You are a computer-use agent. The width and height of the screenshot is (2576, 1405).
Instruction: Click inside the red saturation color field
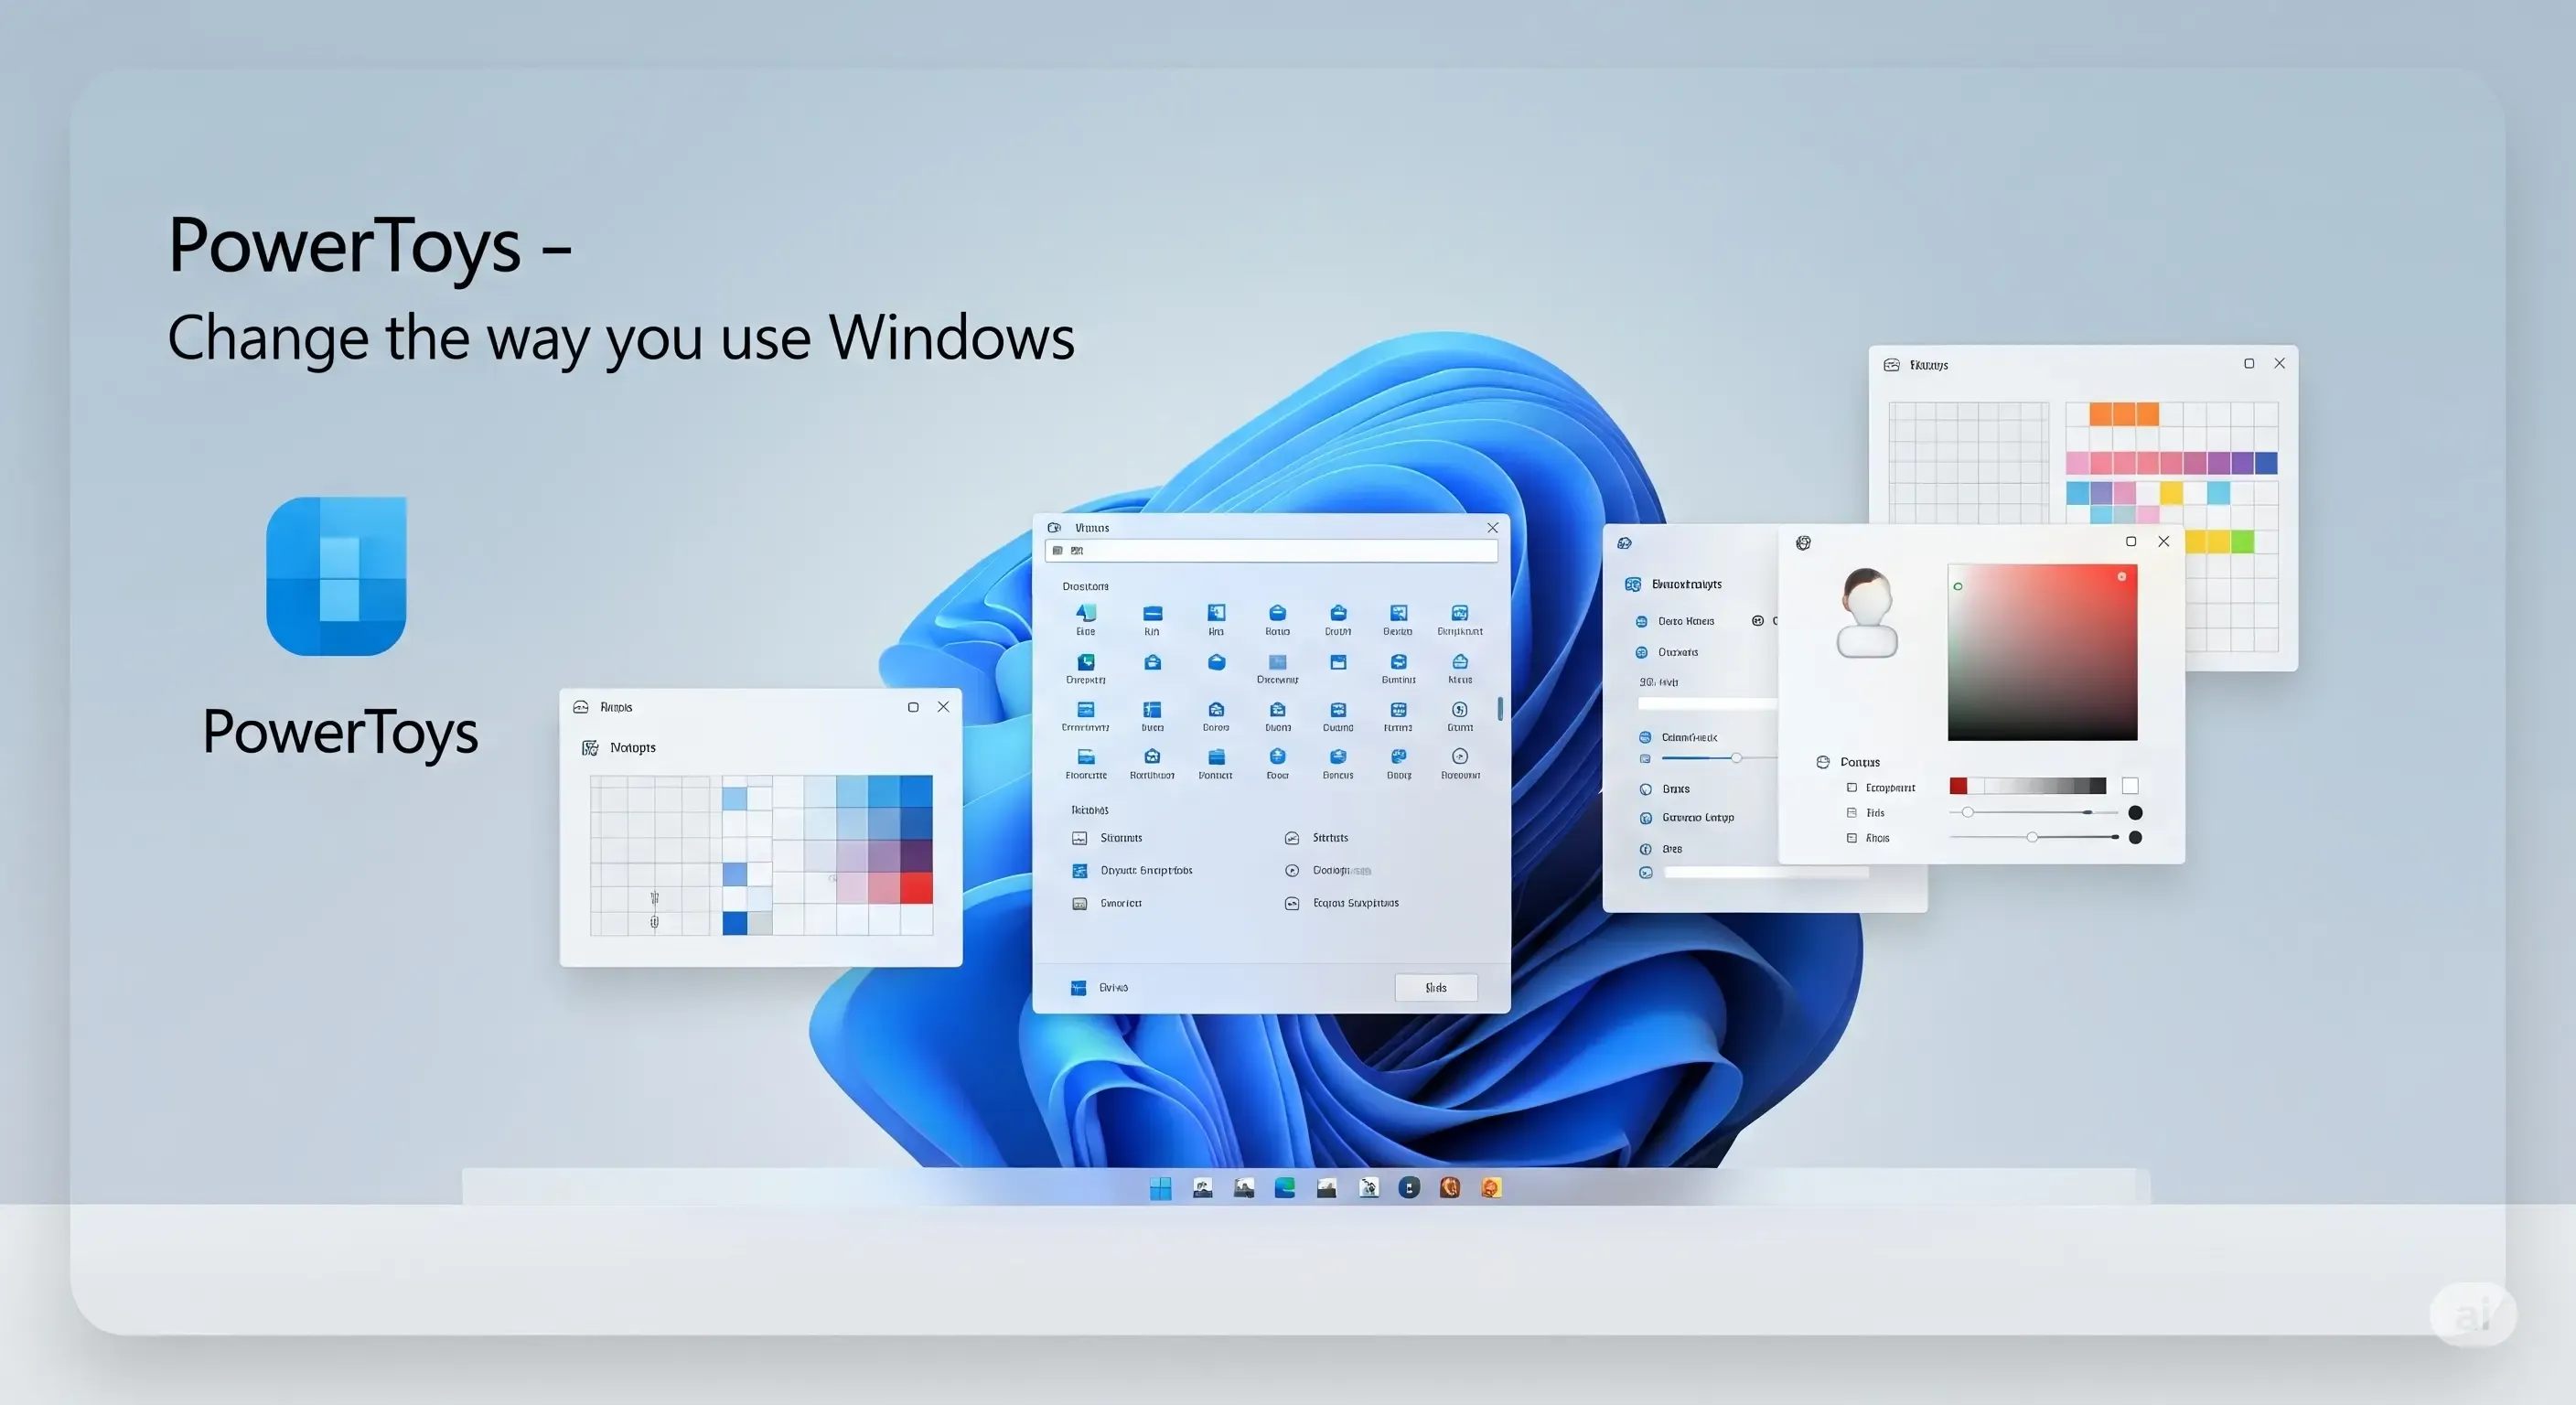click(x=2042, y=652)
